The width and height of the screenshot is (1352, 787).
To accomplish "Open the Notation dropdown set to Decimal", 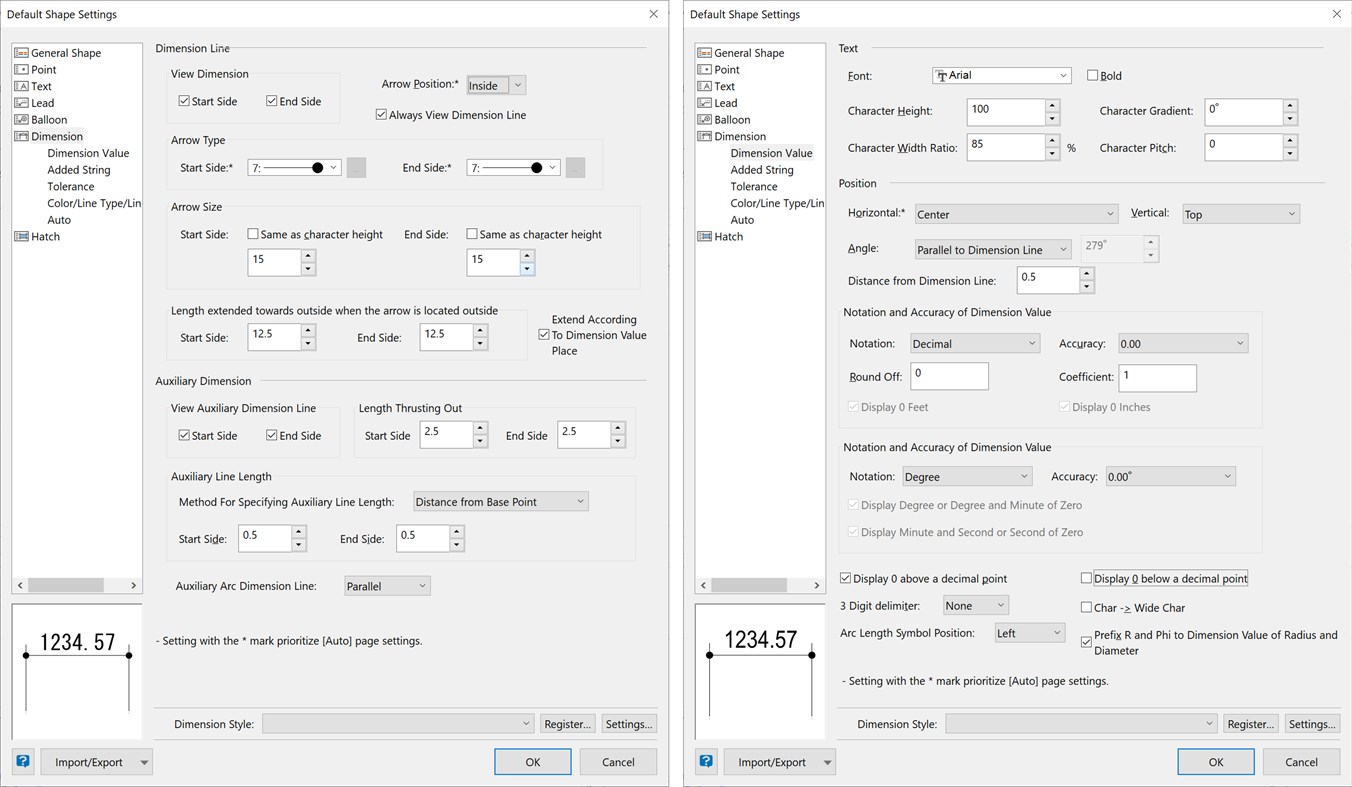I will pyautogui.click(x=975, y=343).
